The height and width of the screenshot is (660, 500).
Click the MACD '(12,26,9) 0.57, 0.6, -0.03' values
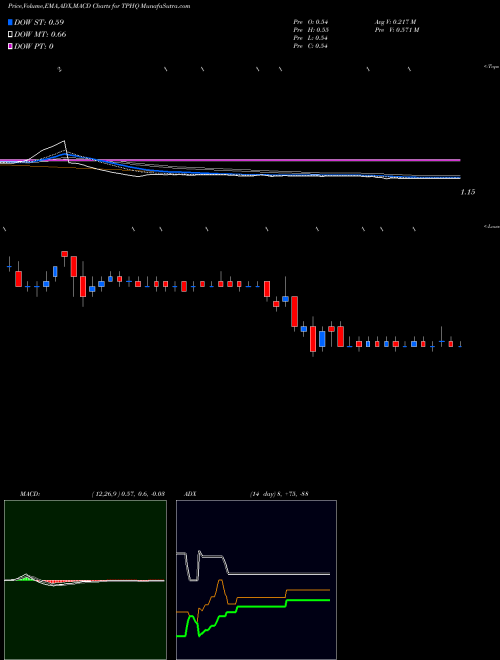[x=128, y=493]
